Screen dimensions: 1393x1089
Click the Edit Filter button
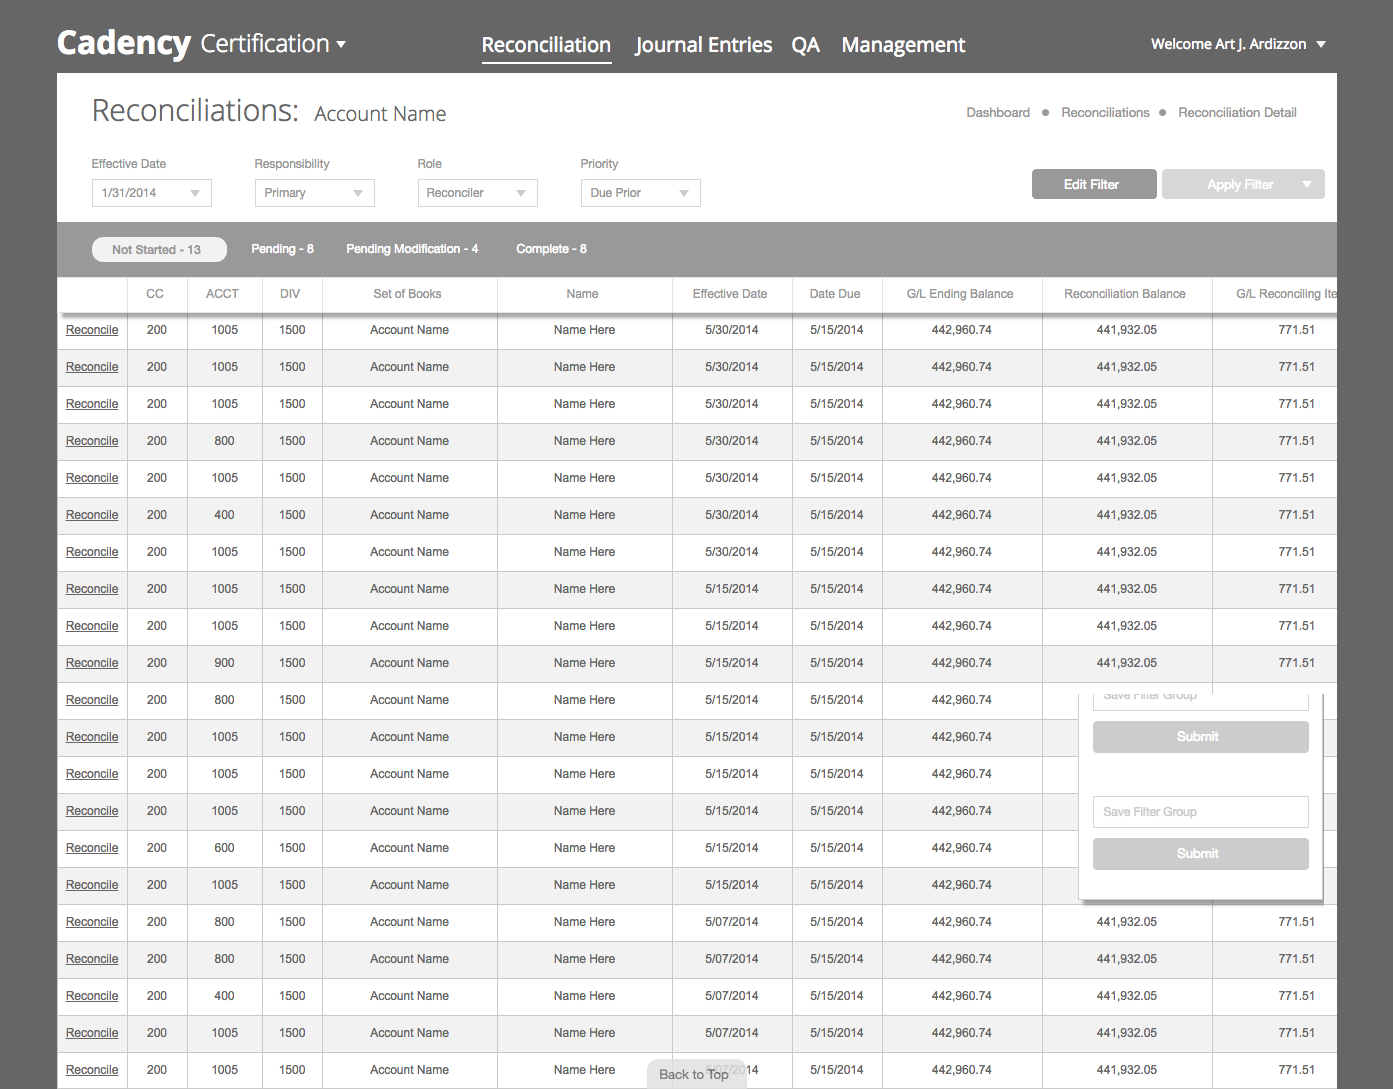pyautogui.click(x=1094, y=184)
